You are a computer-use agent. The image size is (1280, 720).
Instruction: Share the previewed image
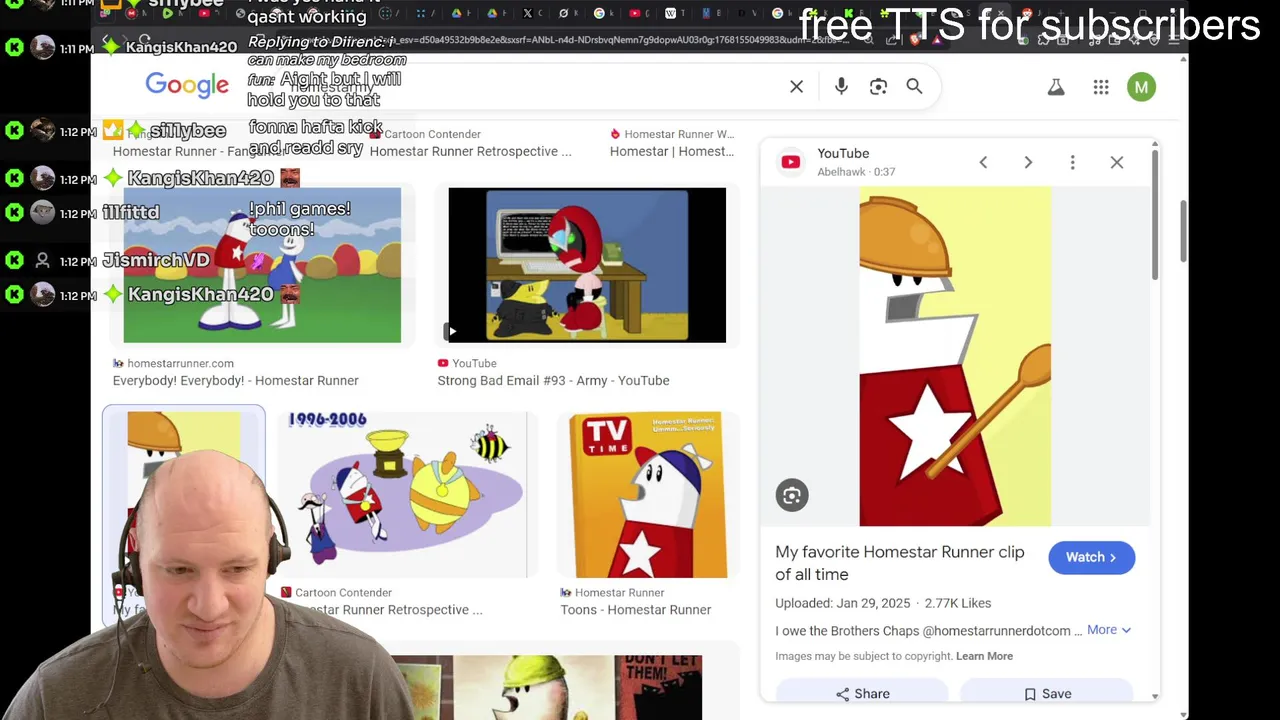862,694
